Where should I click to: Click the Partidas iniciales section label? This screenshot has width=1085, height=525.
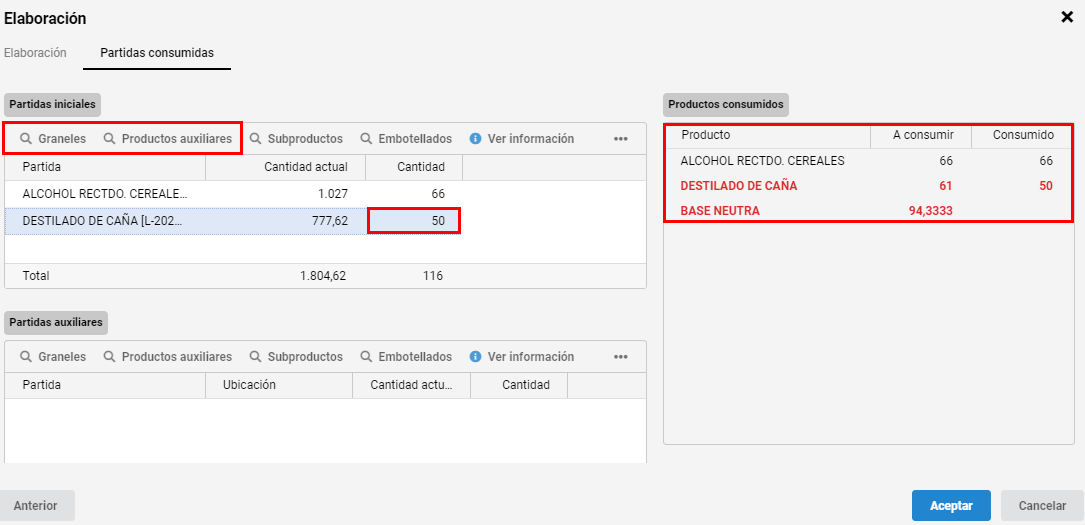53,104
